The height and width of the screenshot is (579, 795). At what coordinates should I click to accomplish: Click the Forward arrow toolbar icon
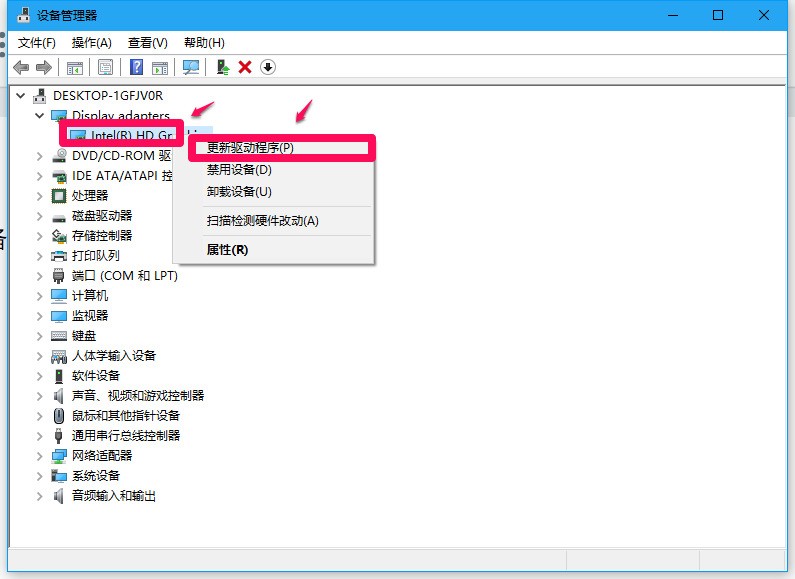click(44, 67)
